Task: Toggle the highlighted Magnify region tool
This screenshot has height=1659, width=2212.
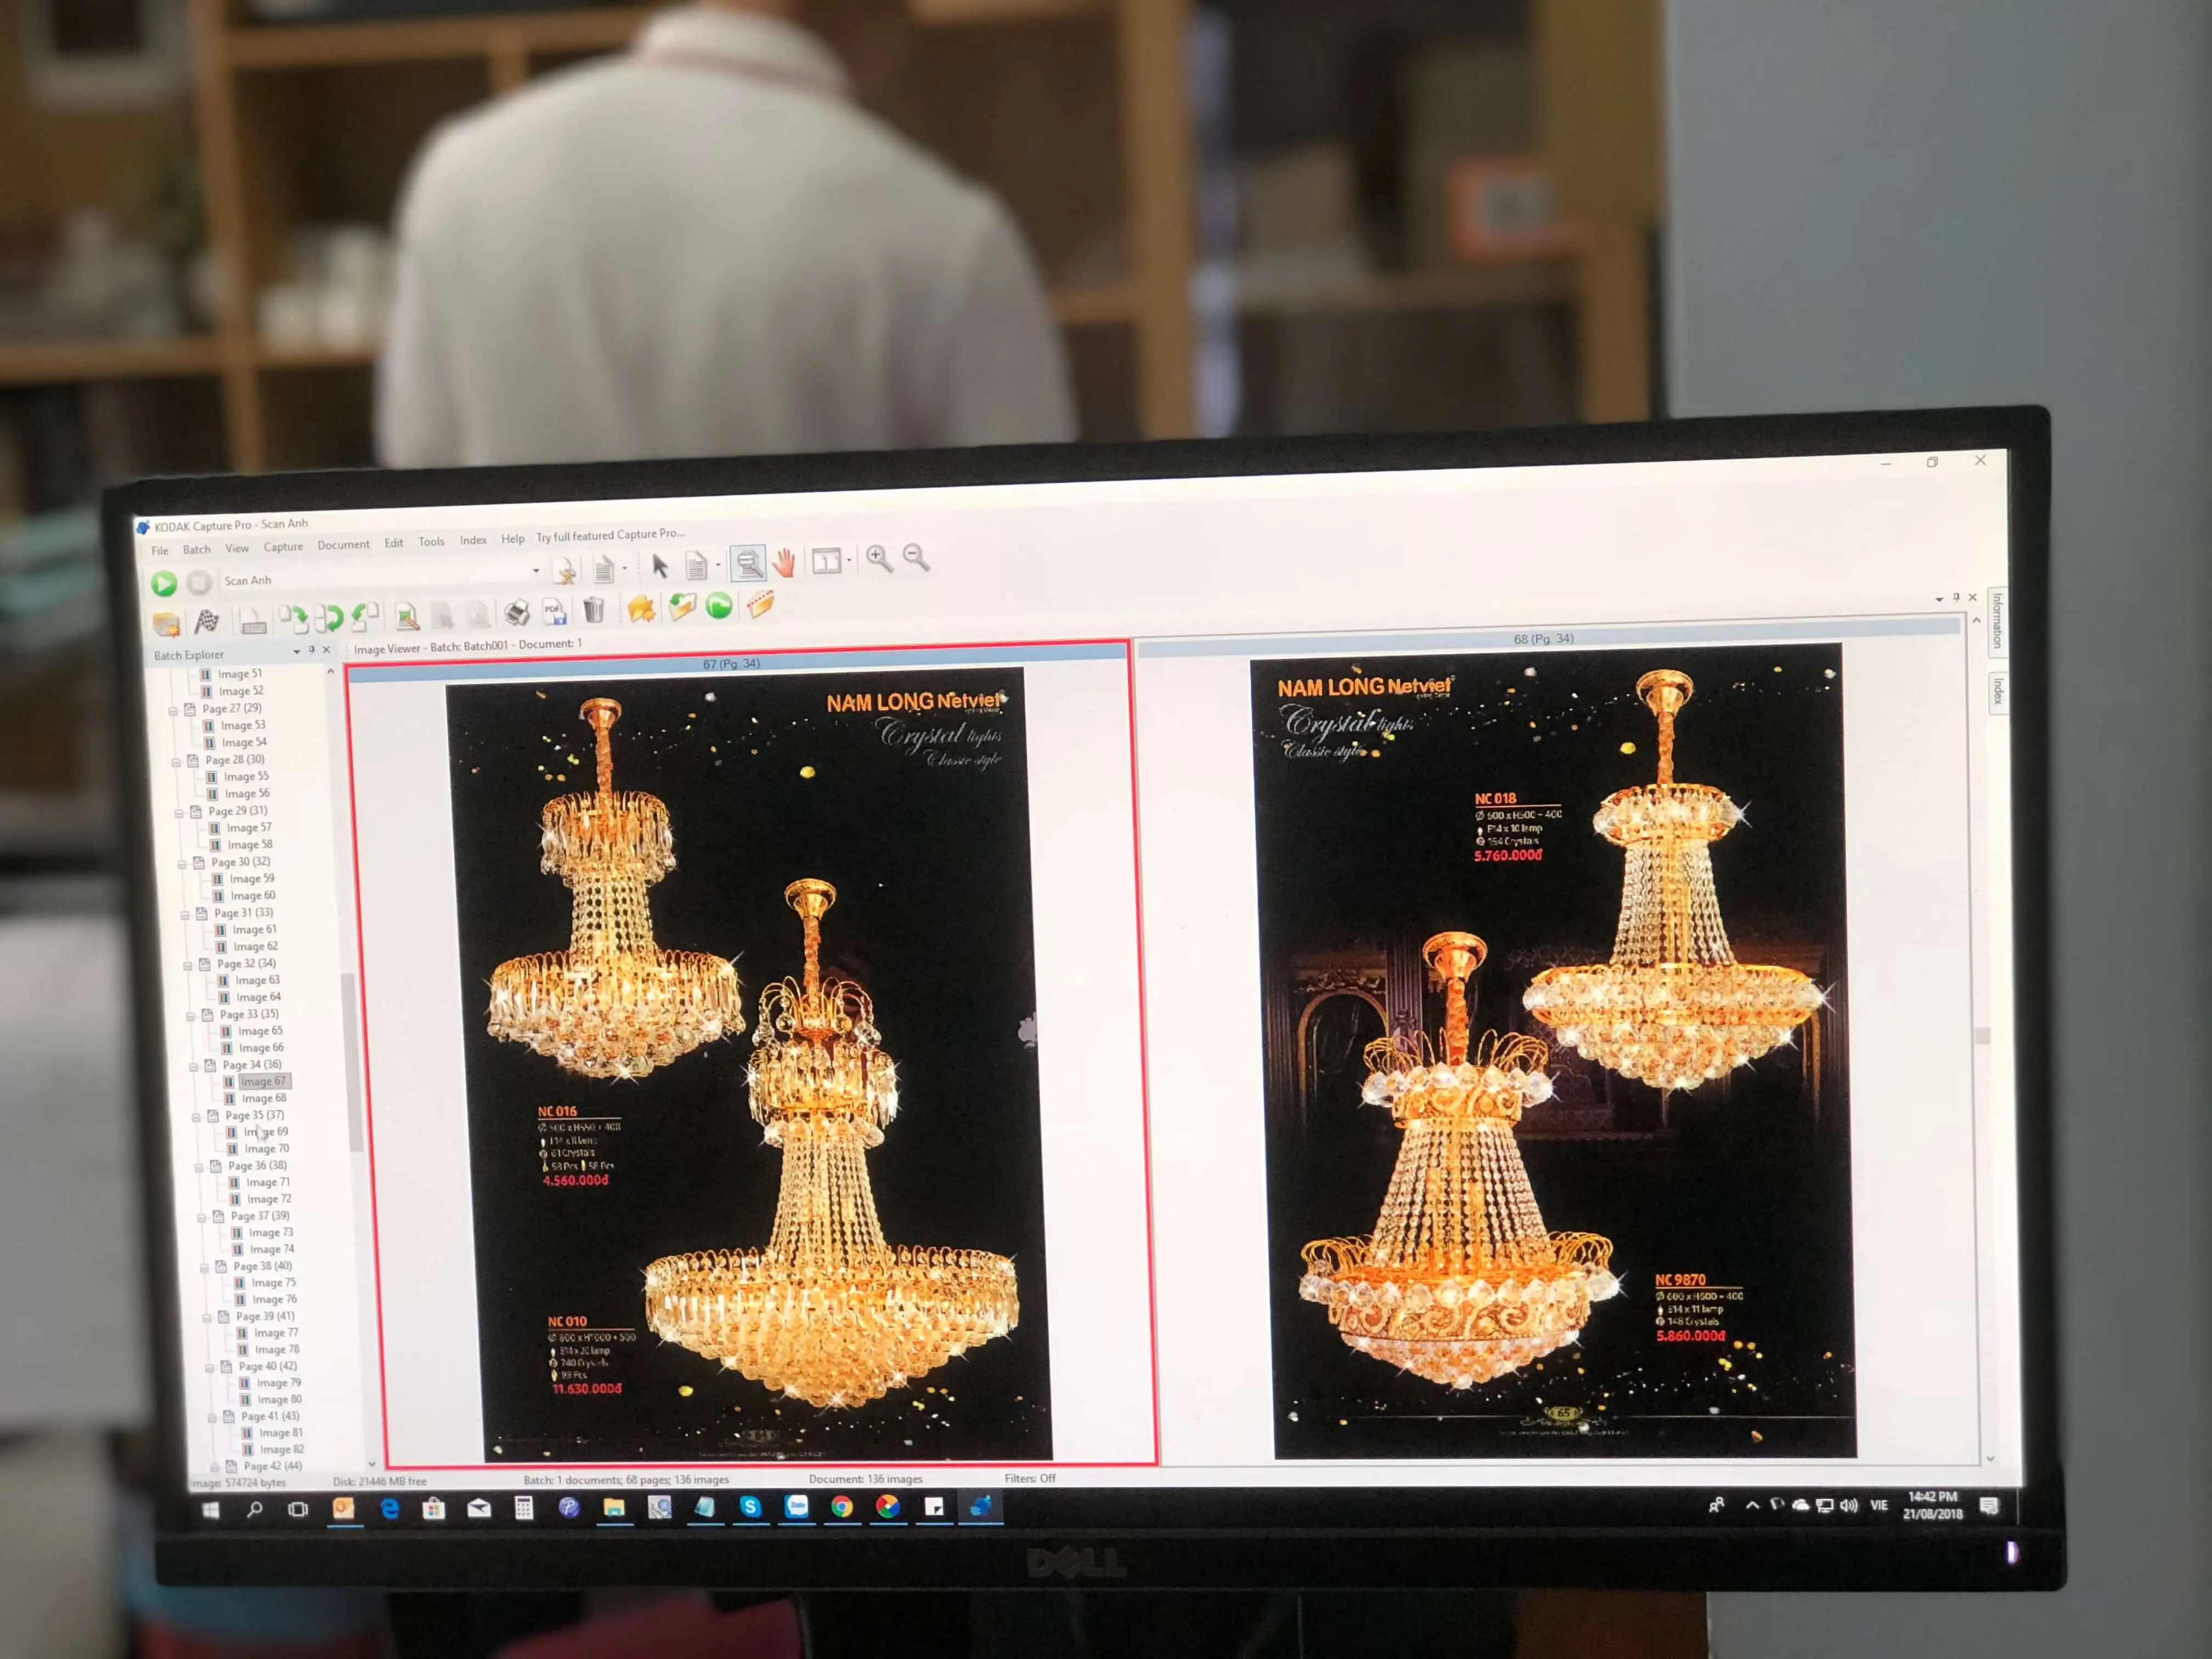Action: click(747, 563)
